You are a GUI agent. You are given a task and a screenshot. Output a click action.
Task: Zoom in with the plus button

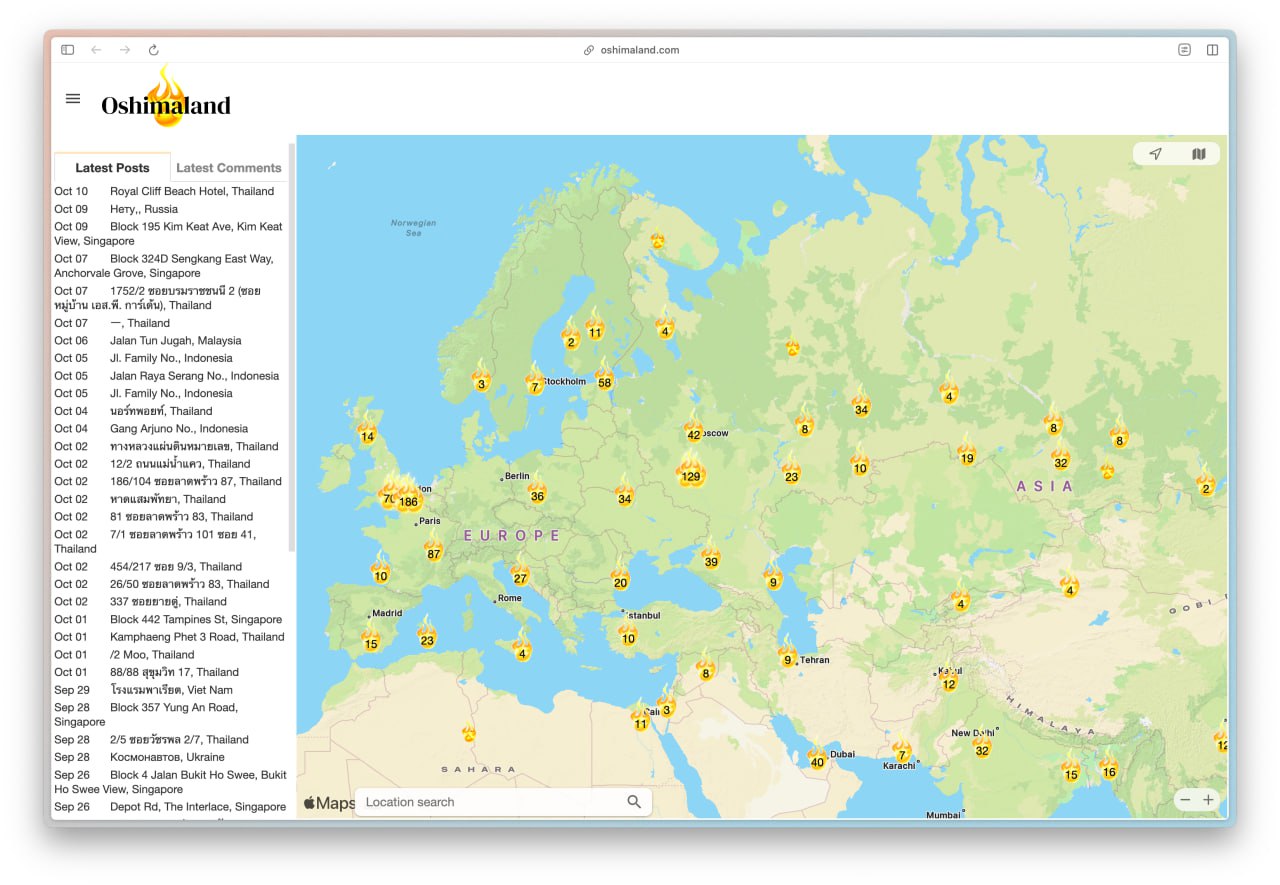tap(1208, 800)
